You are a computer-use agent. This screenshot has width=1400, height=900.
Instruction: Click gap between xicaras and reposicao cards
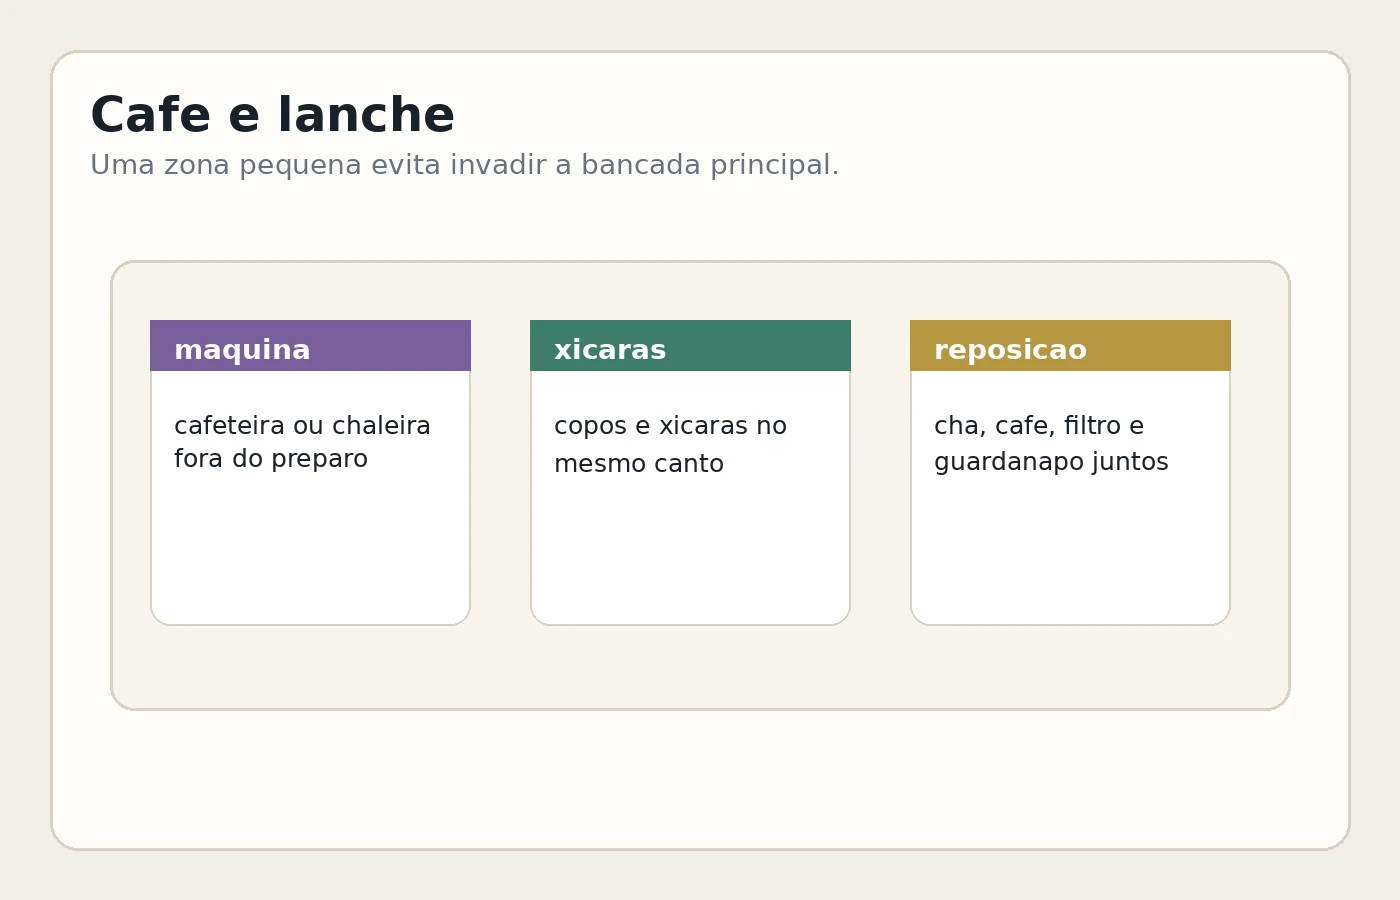(x=880, y=472)
